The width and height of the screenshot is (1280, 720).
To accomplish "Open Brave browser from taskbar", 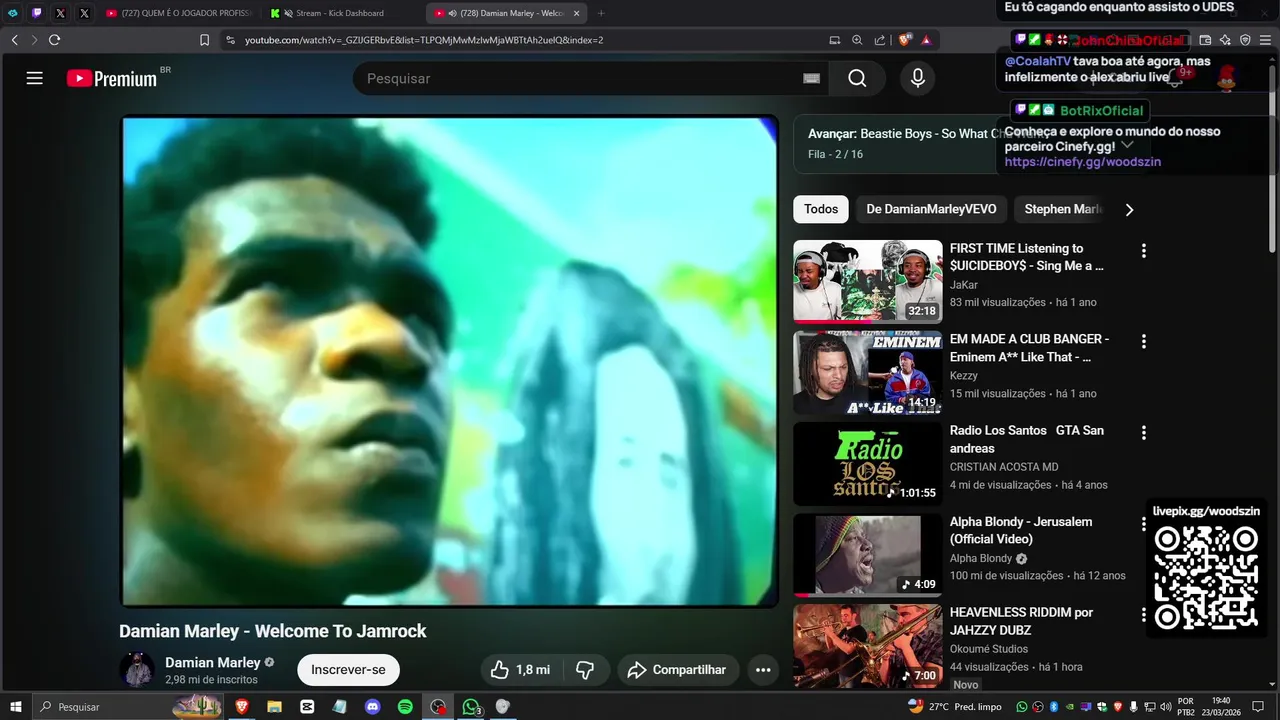I will [x=241, y=707].
